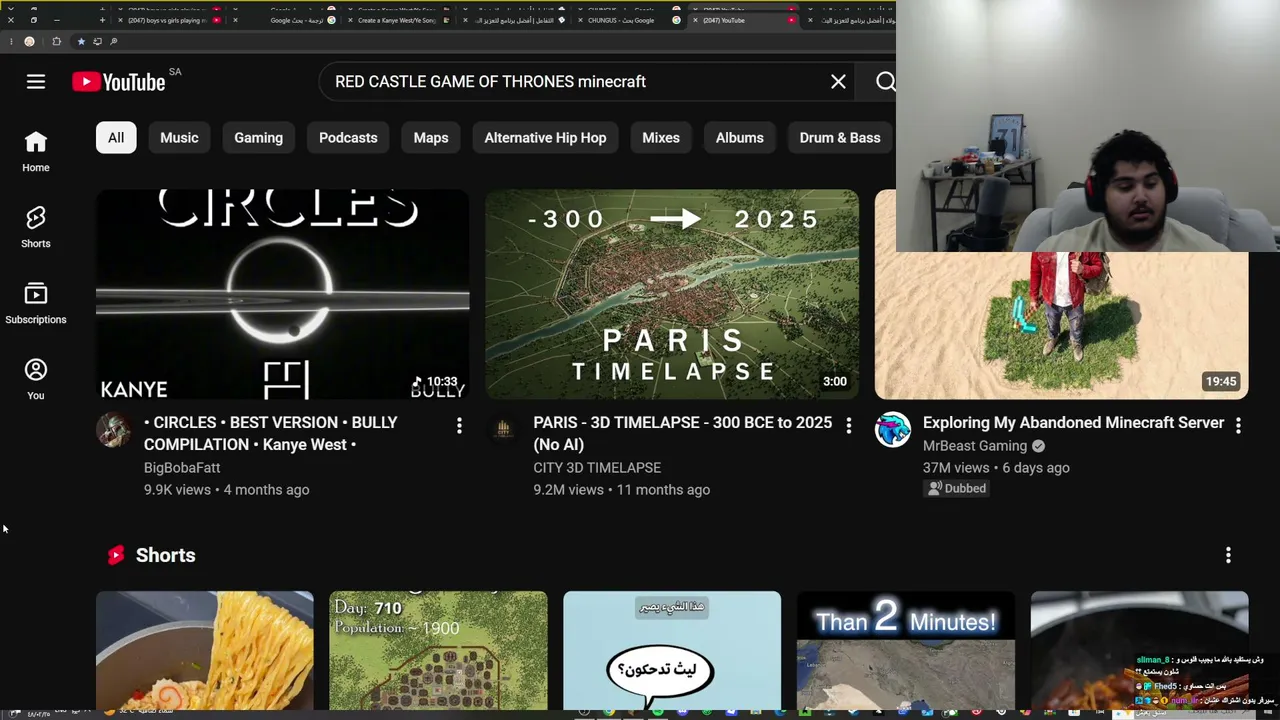Open the CIRCLES BEST VERSION video title

(271, 434)
